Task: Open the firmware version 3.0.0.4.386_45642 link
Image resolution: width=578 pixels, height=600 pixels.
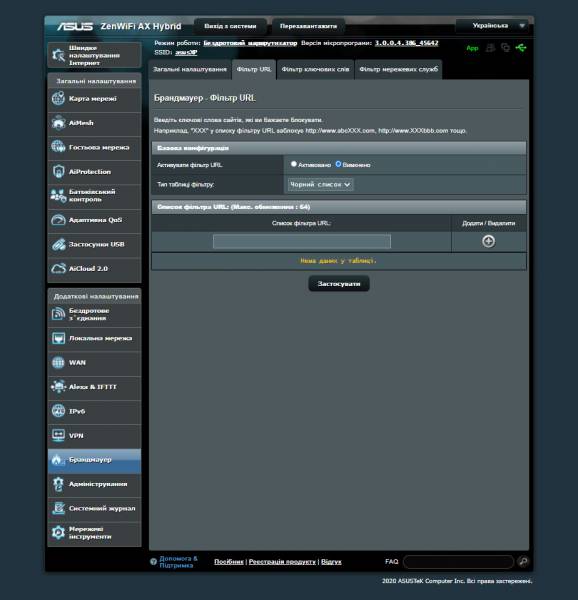Action: click(x=407, y=43)
